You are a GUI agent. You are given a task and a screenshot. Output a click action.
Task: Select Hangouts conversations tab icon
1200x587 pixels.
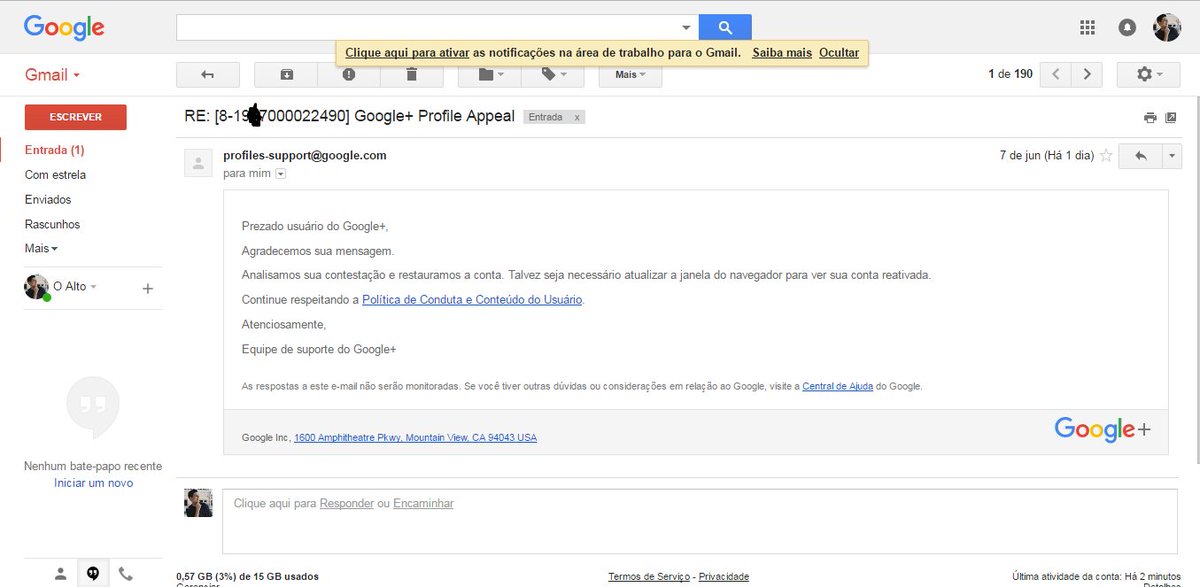(x=93, y=573)
